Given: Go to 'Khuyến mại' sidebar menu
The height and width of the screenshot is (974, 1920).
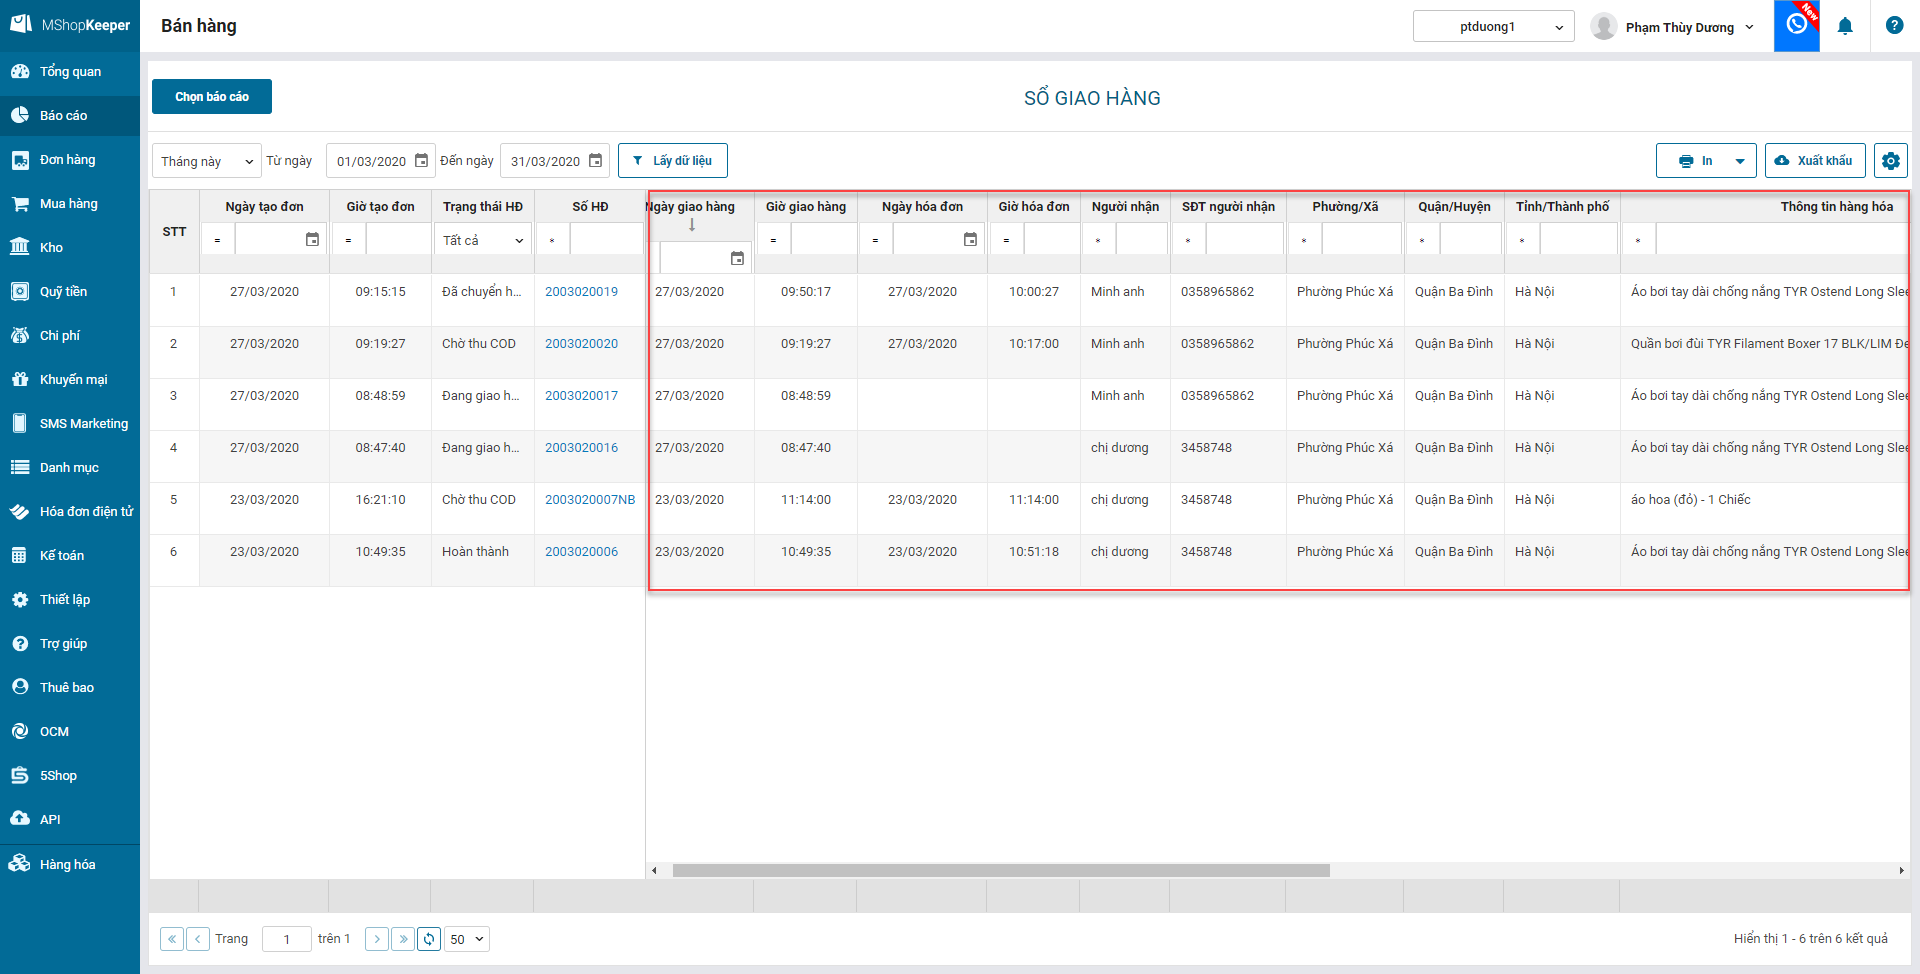Looking at the screenshot, I should [73, 380].
